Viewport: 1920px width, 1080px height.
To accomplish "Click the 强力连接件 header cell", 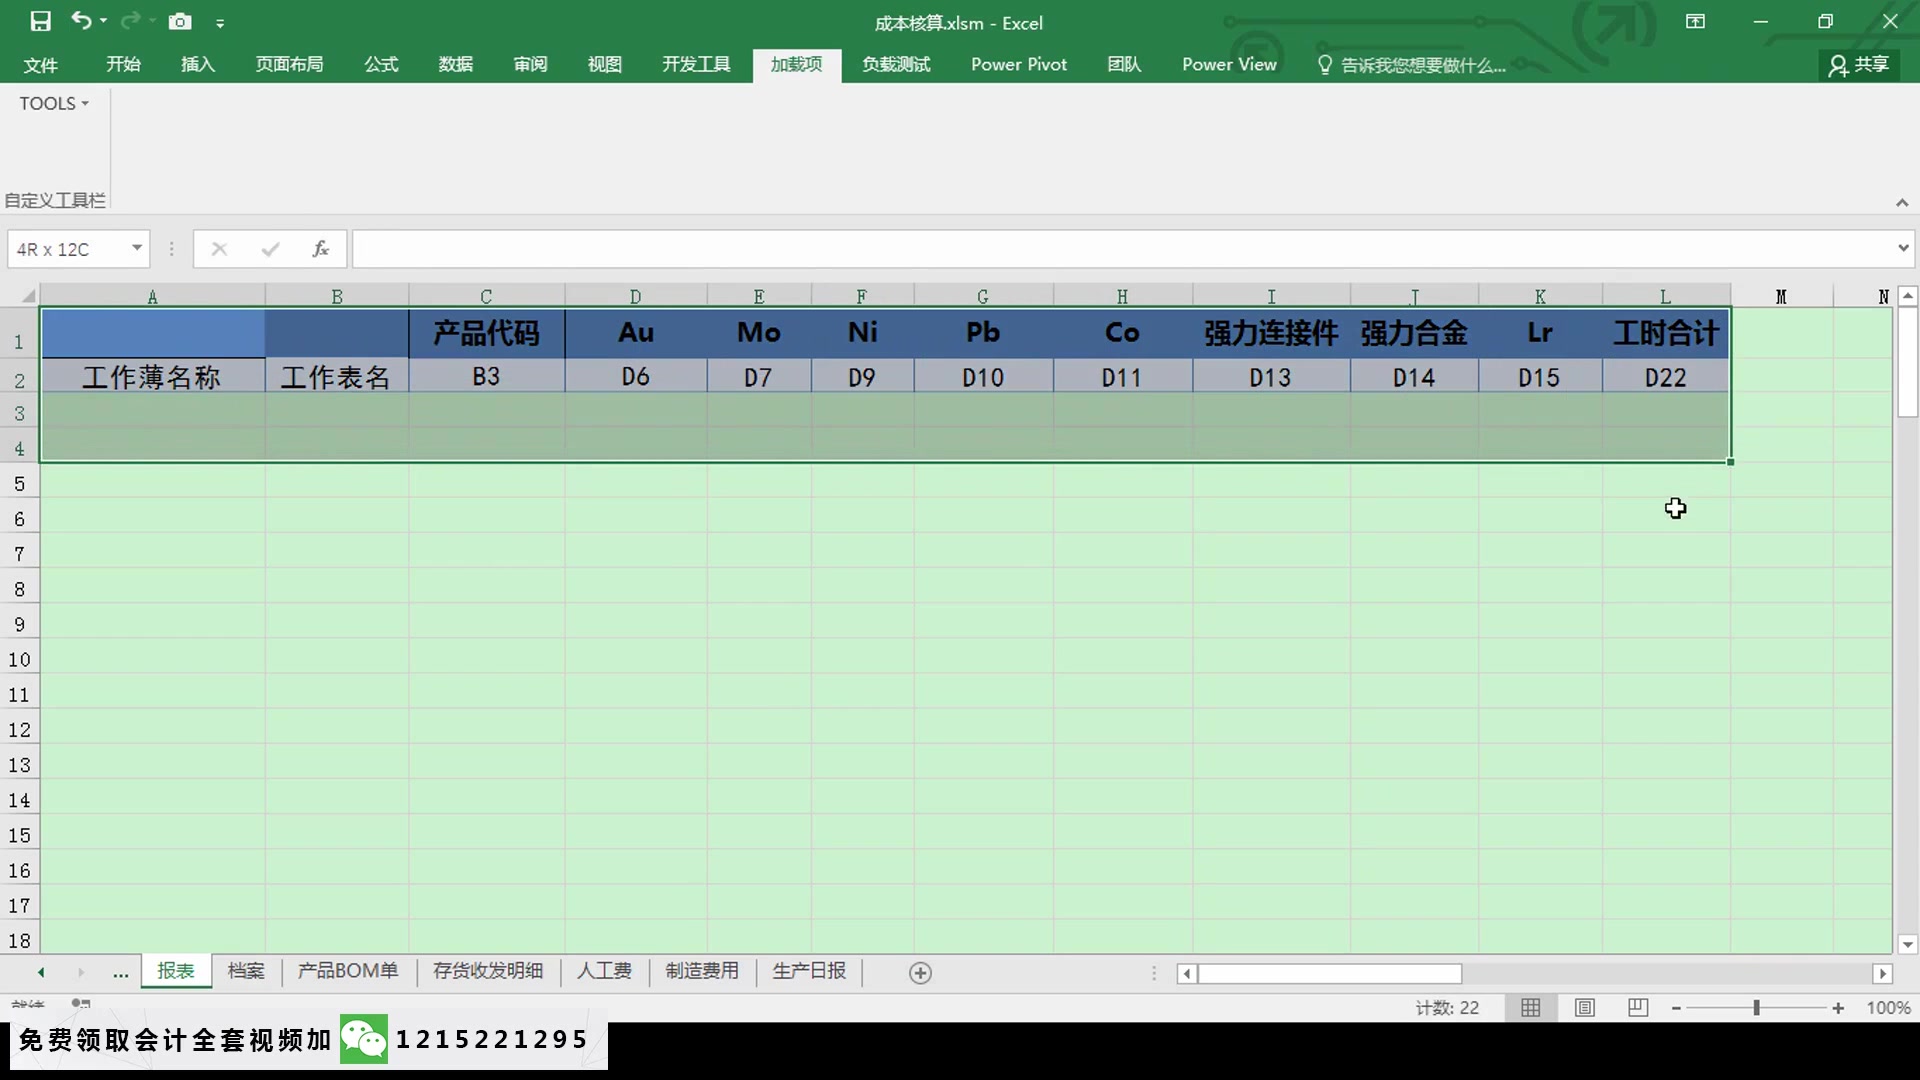I will click(1271, 333).
